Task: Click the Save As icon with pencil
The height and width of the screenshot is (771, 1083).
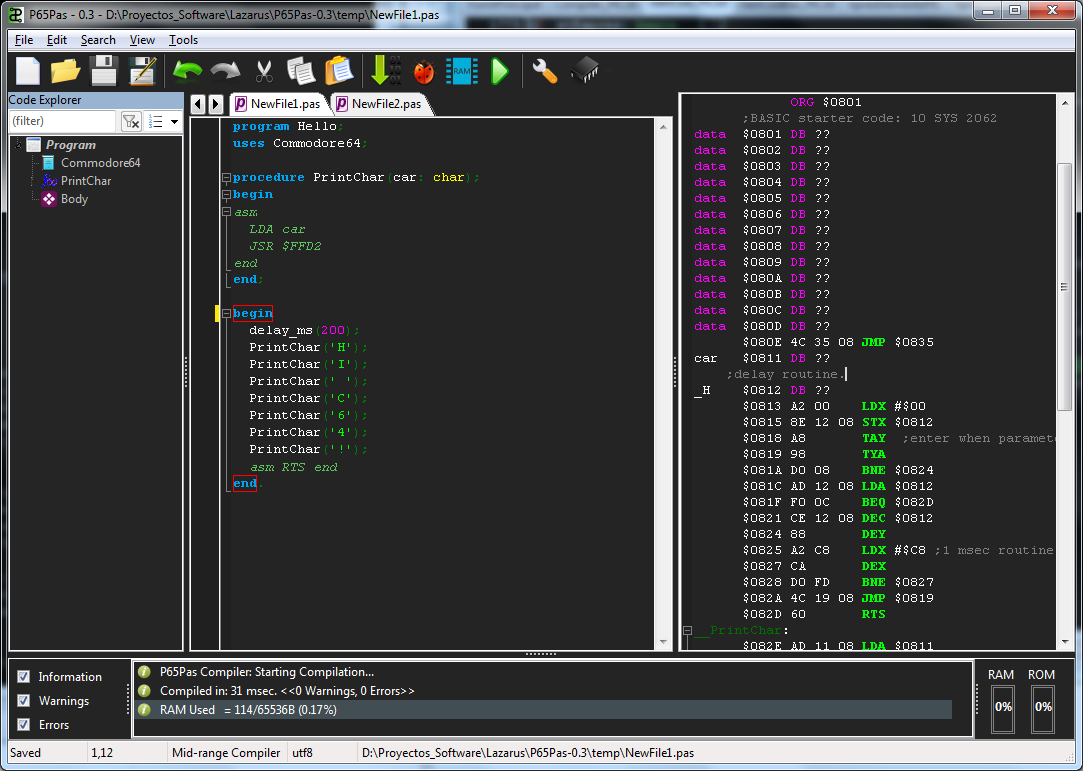Action: (143, 71)
